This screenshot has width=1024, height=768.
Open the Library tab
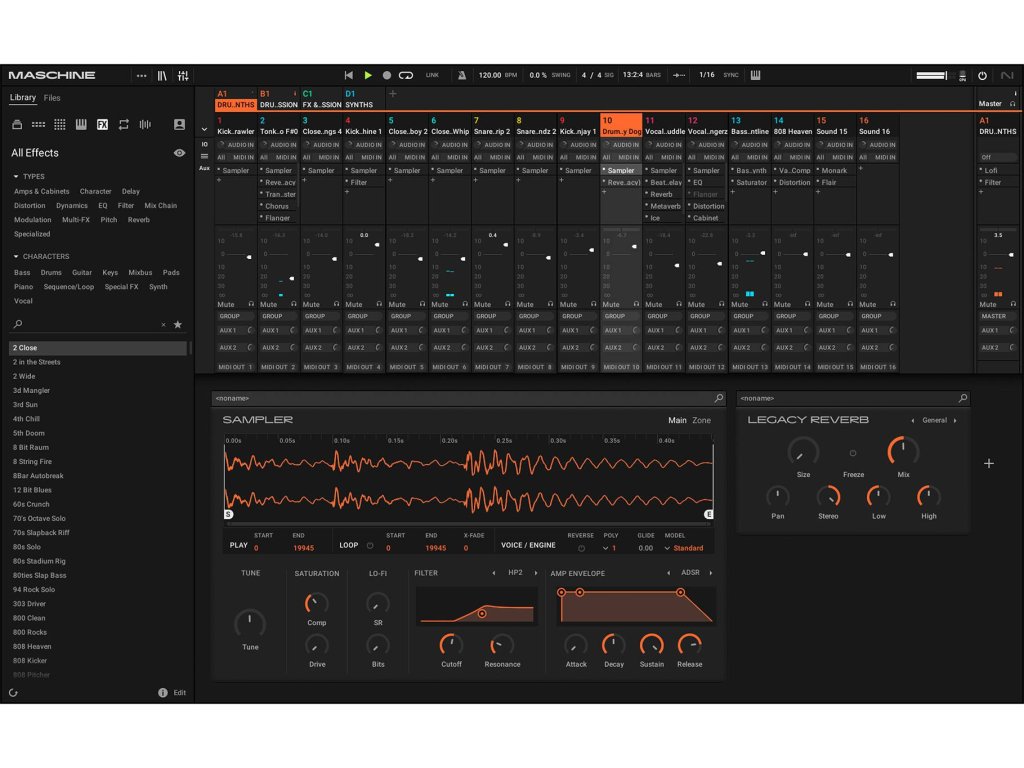click(x=23, y=97)
